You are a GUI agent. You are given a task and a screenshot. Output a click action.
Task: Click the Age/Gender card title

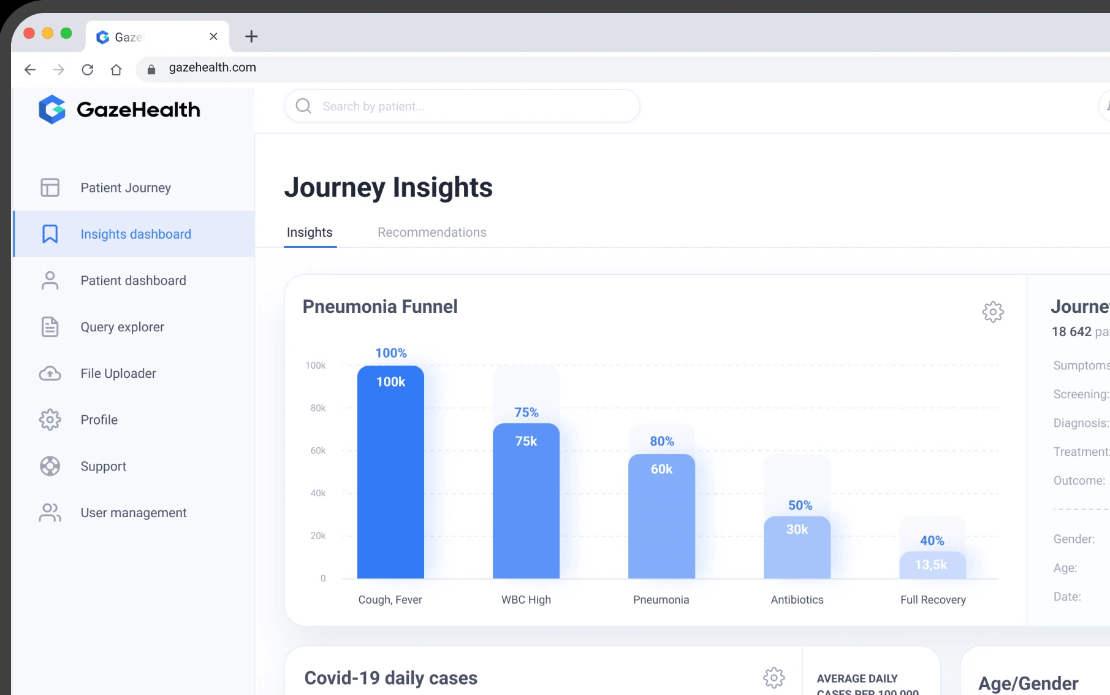tap(1028, 683)
